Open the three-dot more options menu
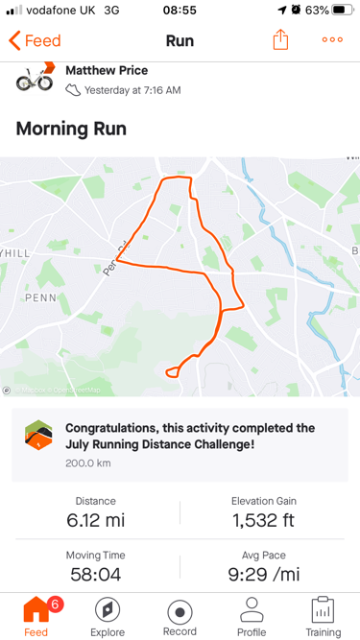 coord(332,40)
